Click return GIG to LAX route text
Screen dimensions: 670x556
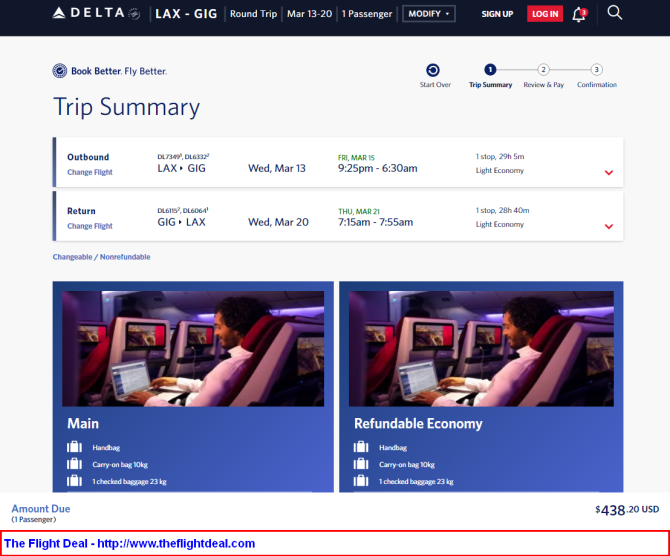(x=181, y=222)
